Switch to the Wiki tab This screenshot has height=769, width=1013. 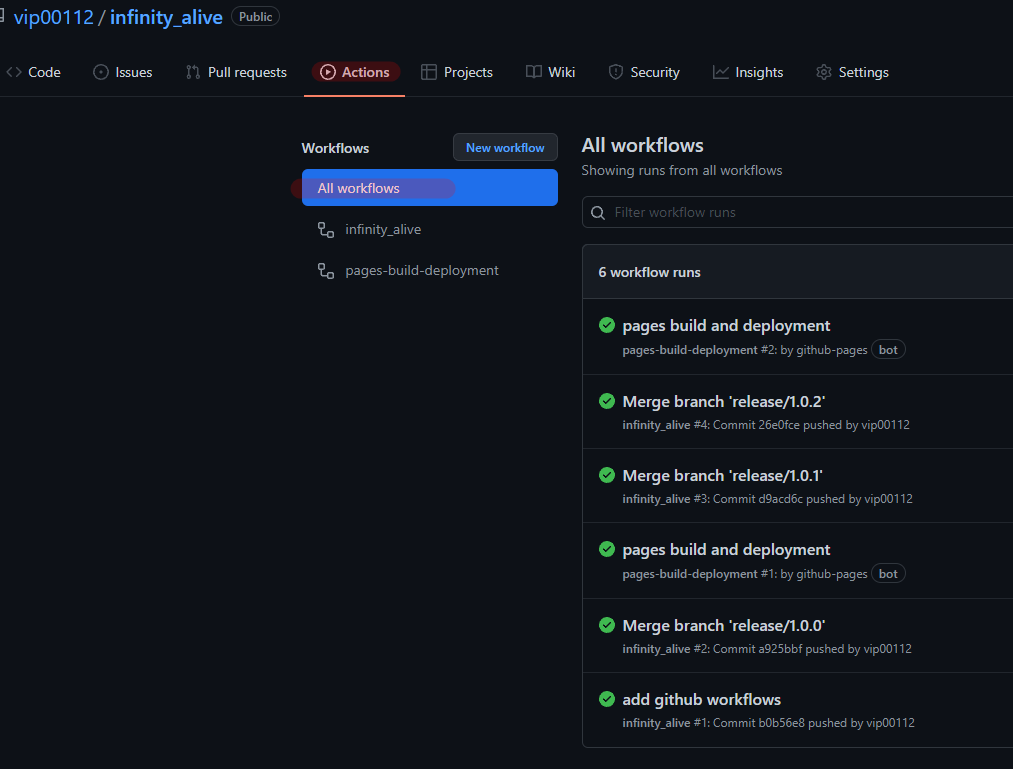pos(550,72)
